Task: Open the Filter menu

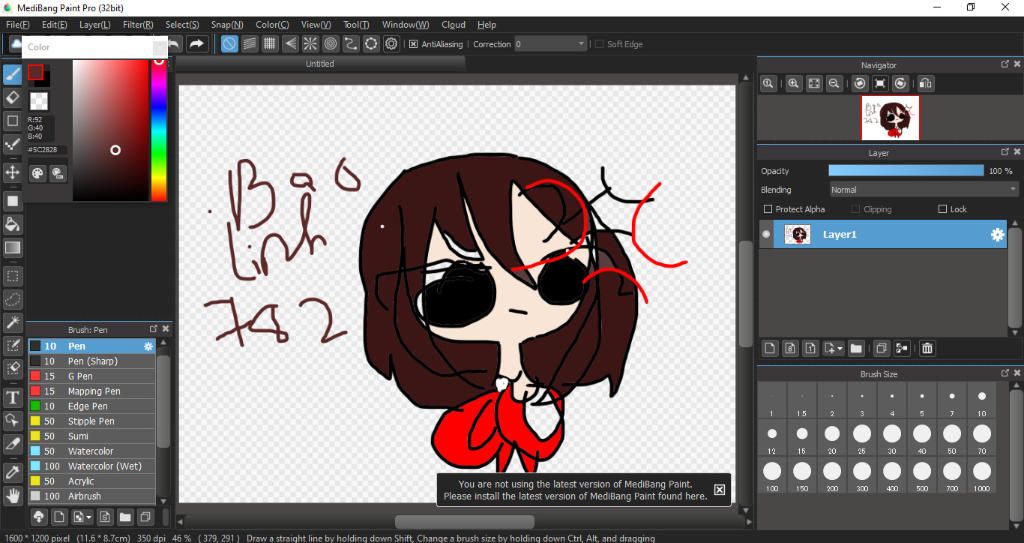Action: click(x=138, y=25)
